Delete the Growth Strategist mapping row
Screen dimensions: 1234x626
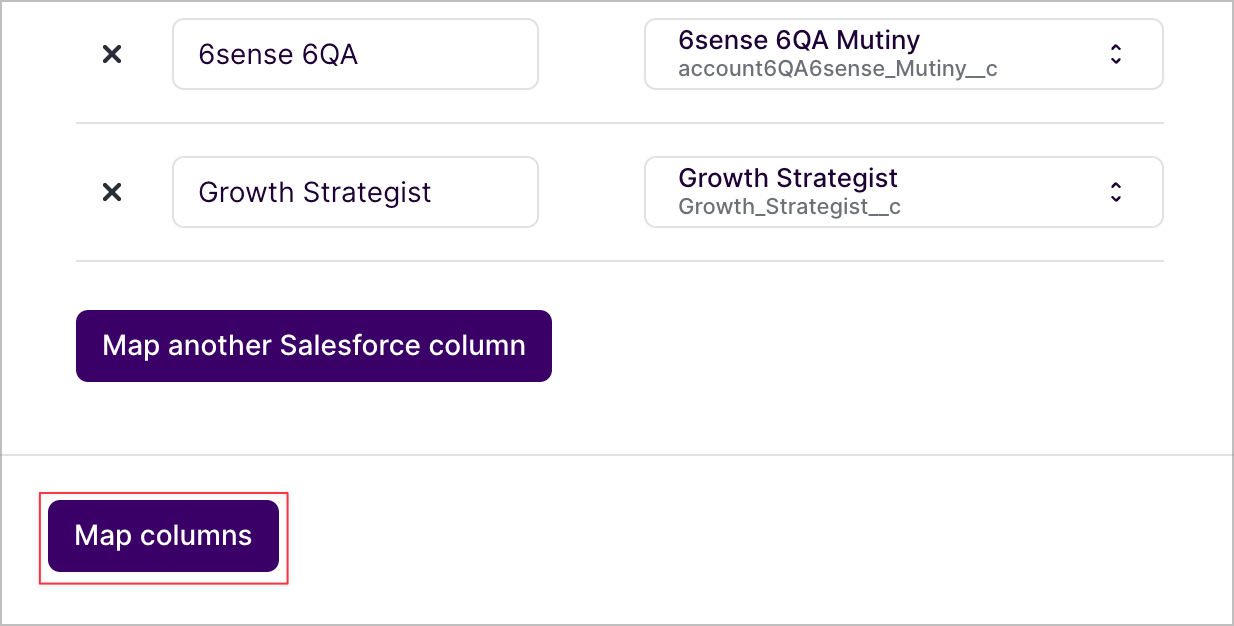tap(112, 192)
